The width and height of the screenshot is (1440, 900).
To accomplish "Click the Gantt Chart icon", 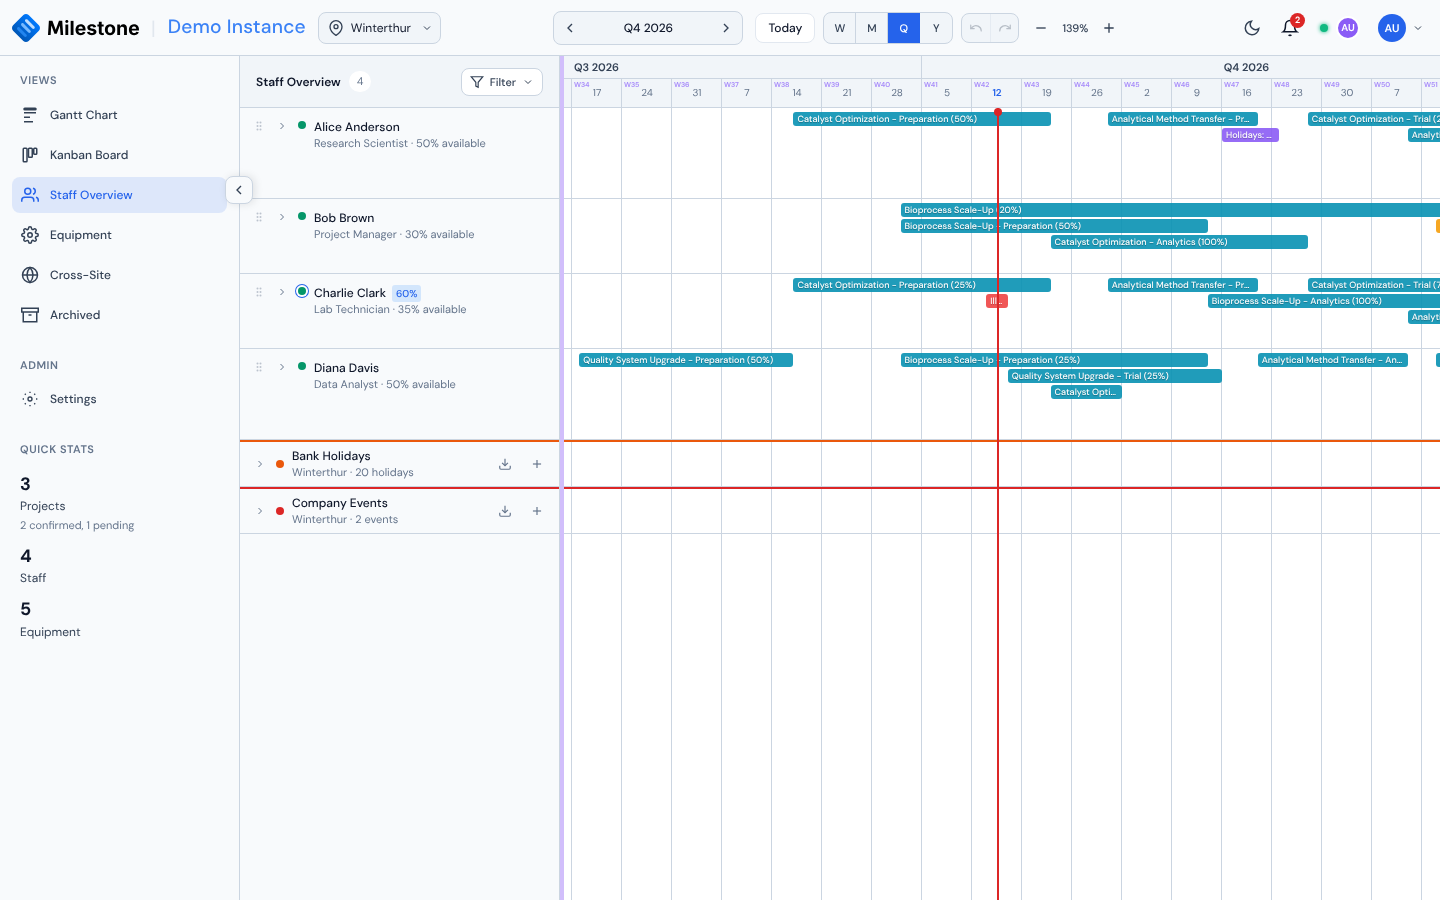I will 30,115.
